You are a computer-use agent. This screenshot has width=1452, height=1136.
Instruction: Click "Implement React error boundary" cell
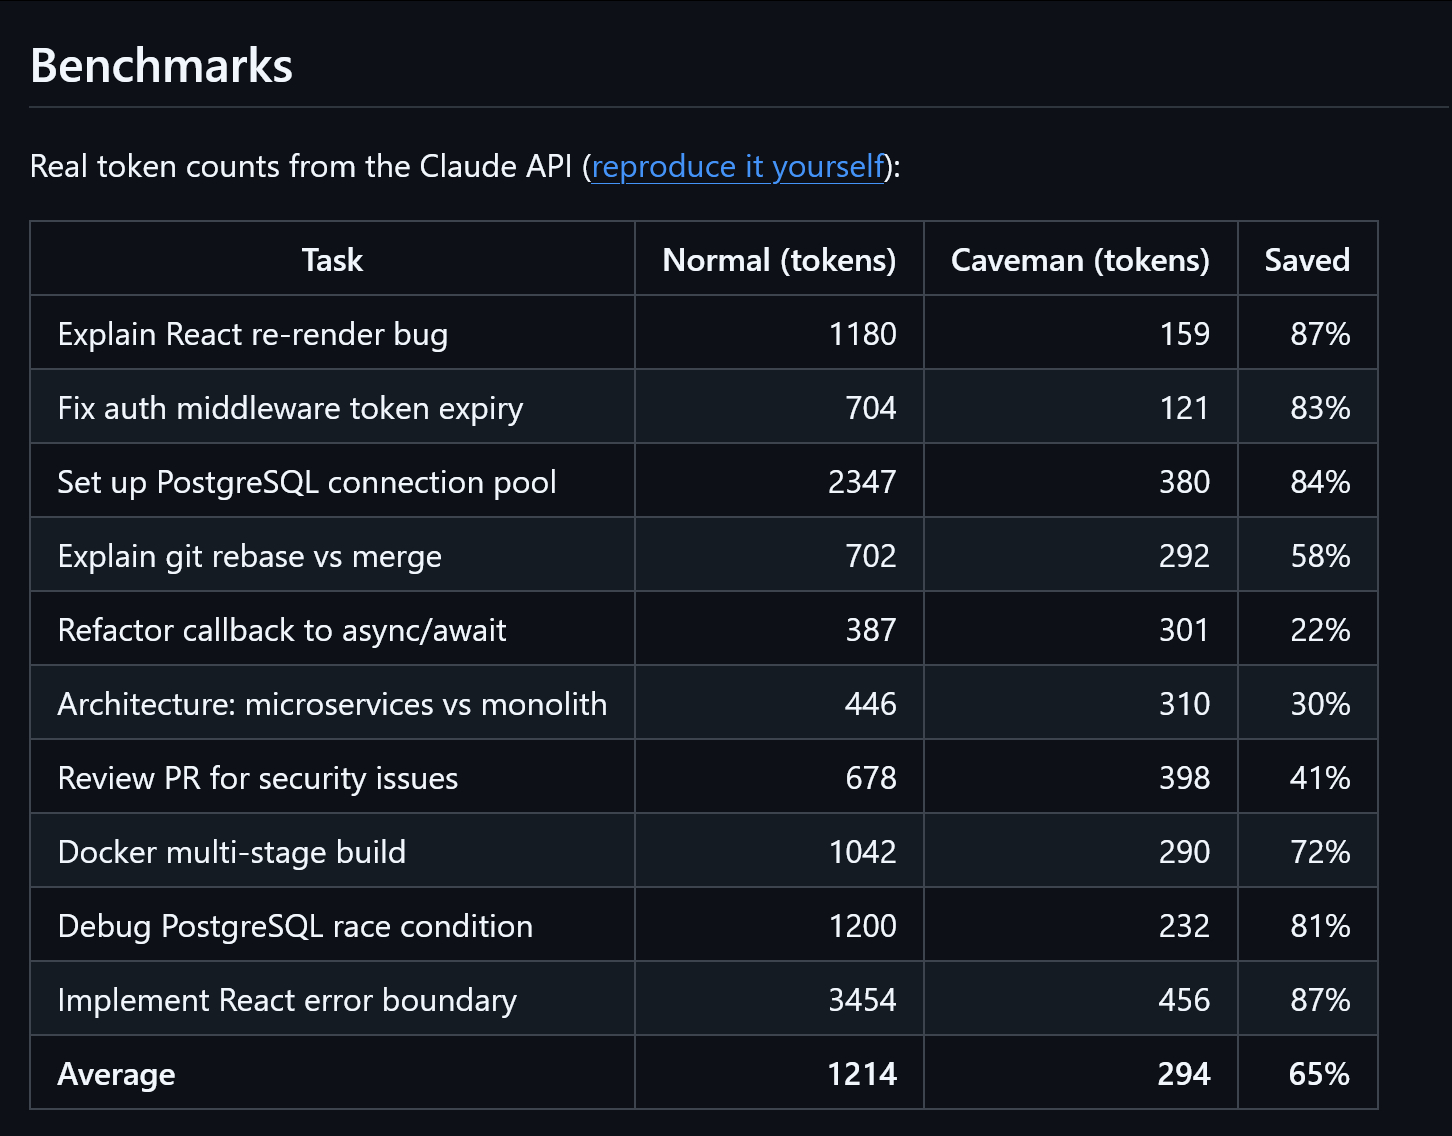[287, 1000]
